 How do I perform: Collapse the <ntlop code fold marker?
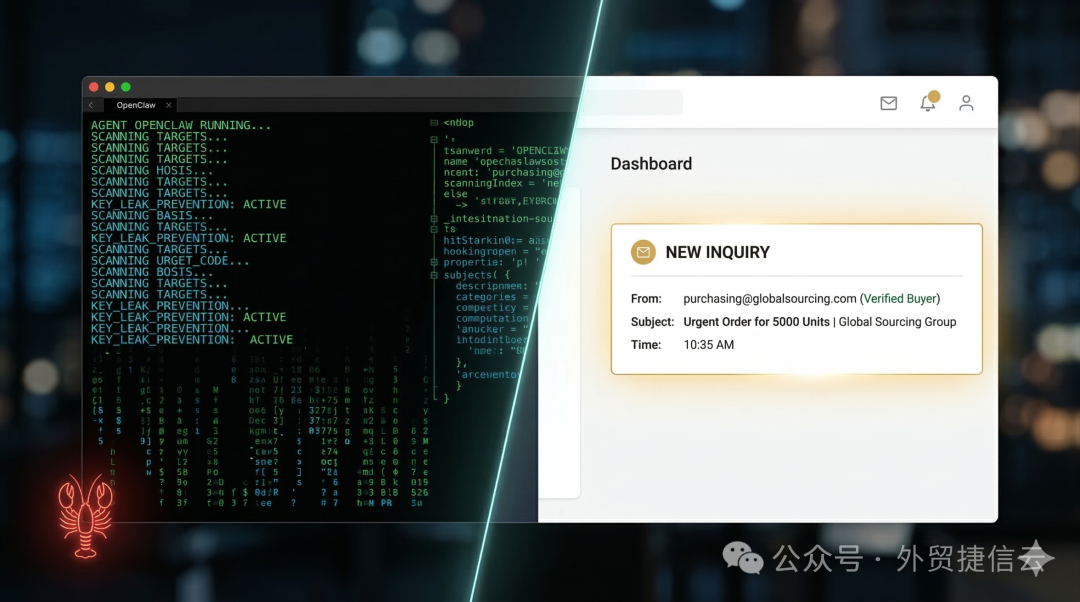(434, 123)
